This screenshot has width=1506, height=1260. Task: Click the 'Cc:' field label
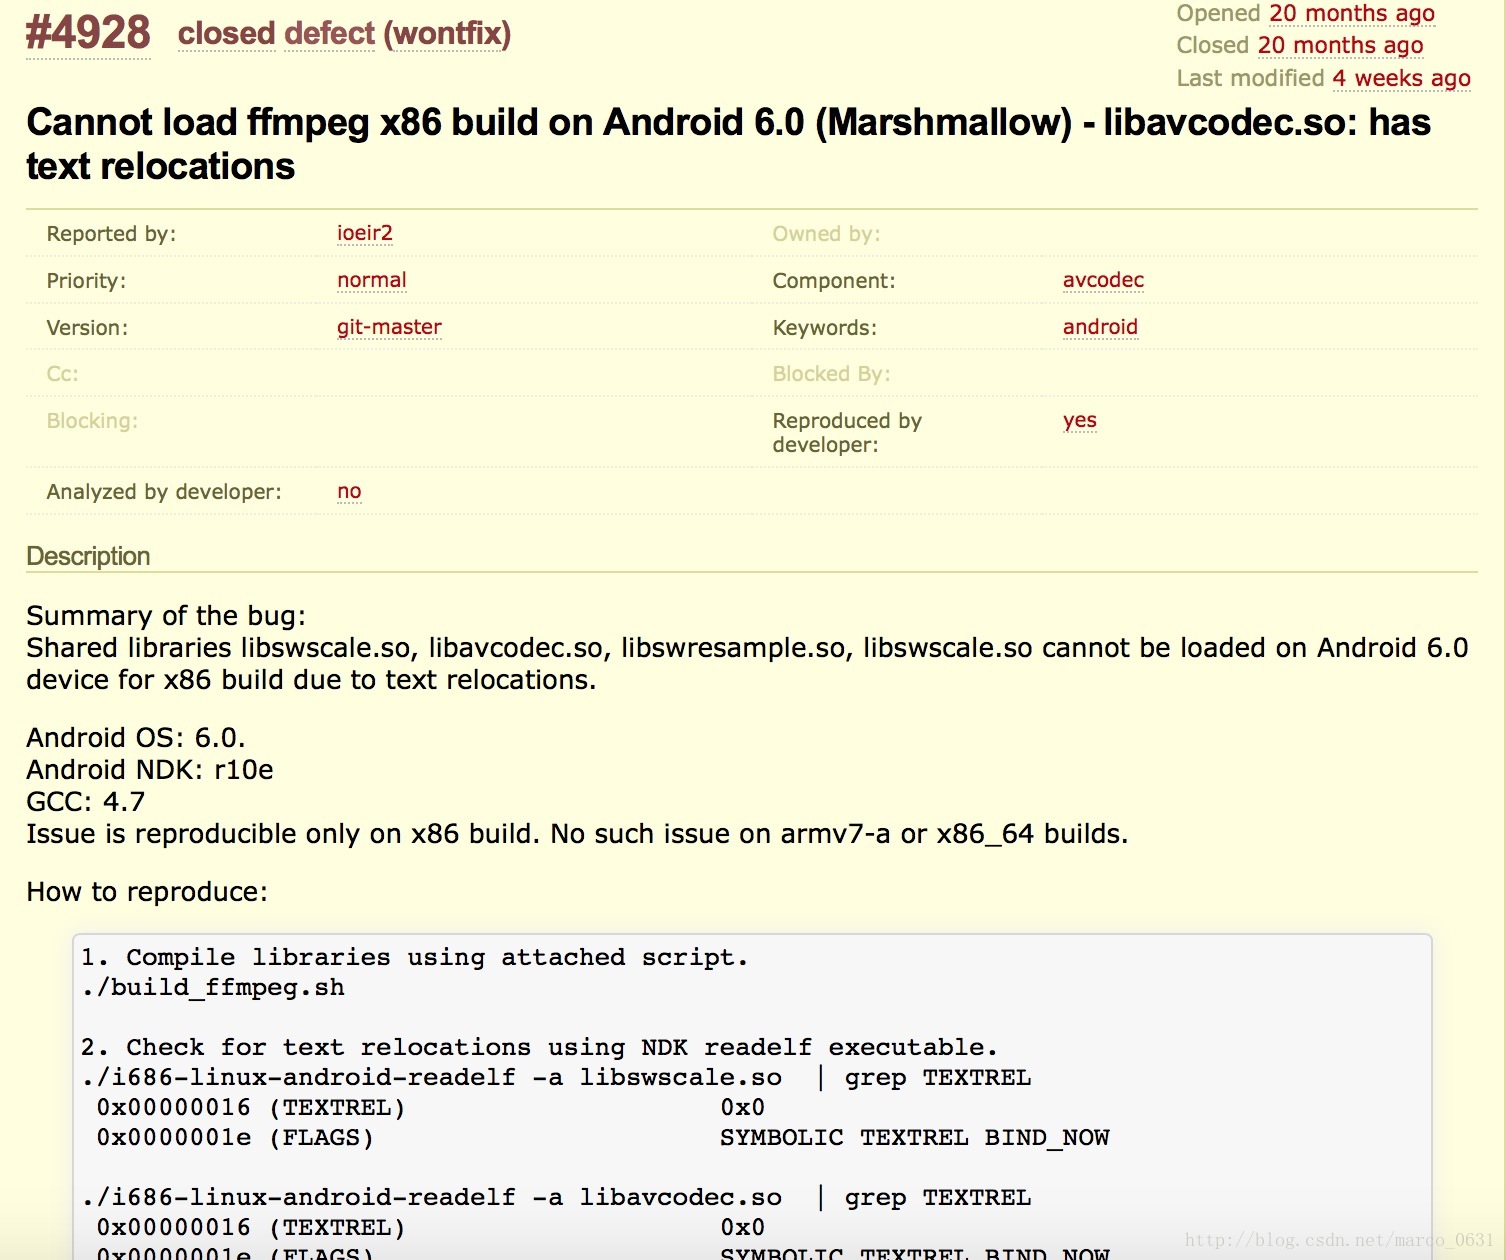click(x=62, y=374)
